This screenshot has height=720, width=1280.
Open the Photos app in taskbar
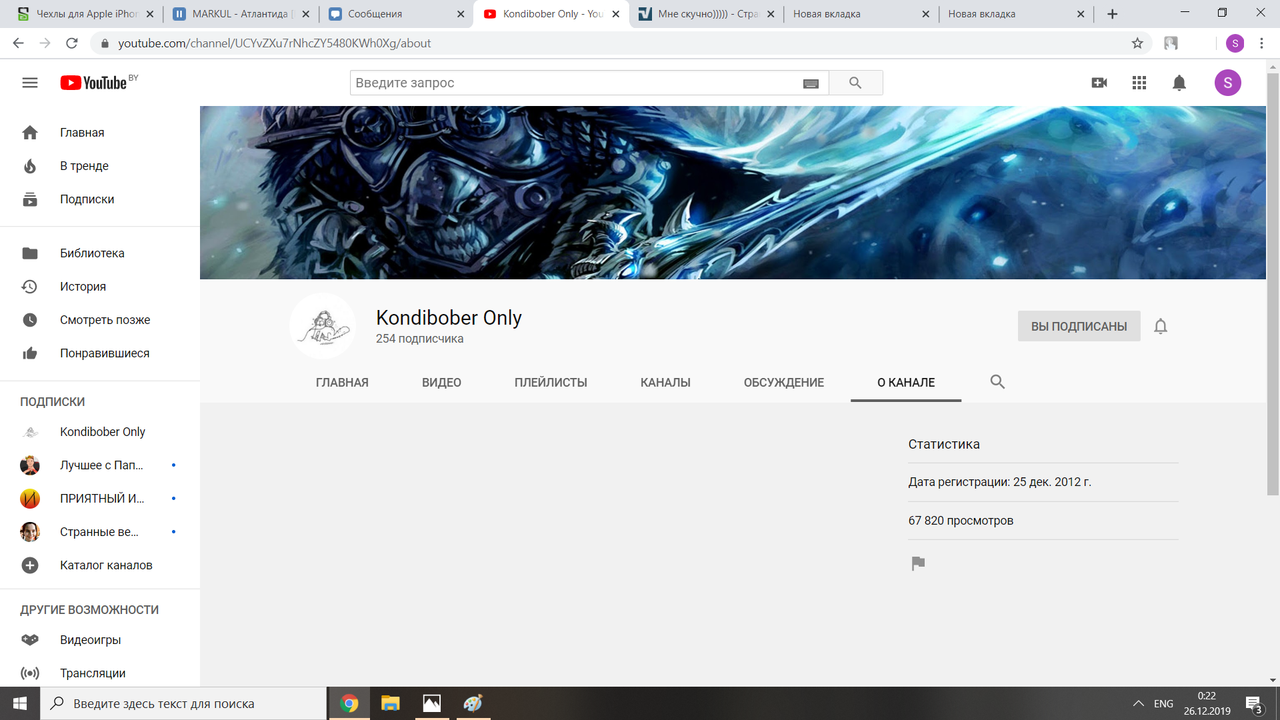(x=431, y=703)
